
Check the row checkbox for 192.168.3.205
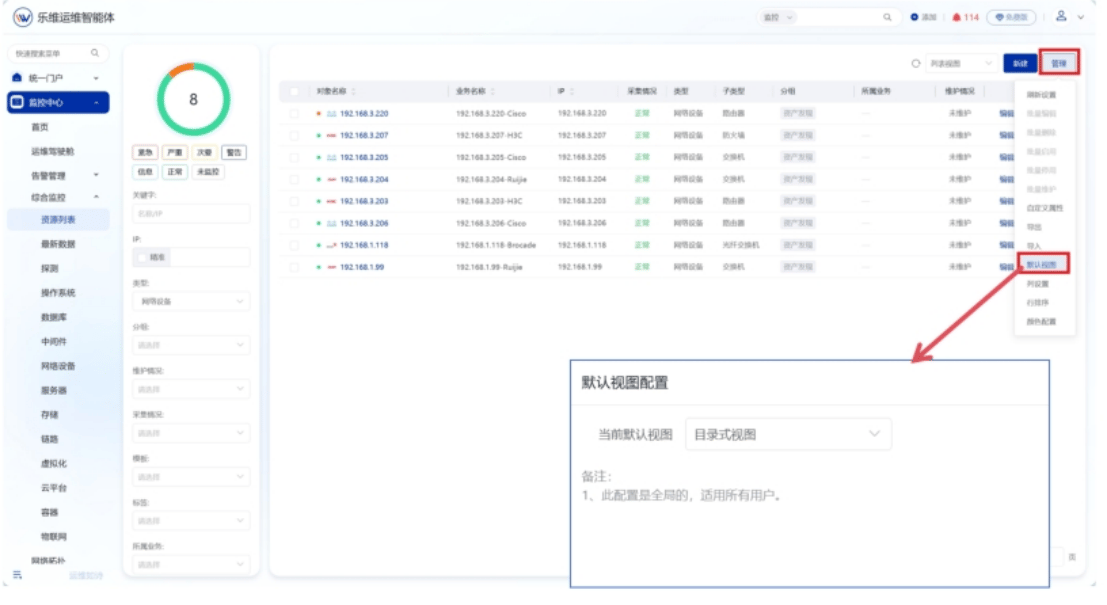[x=294, y=157]
